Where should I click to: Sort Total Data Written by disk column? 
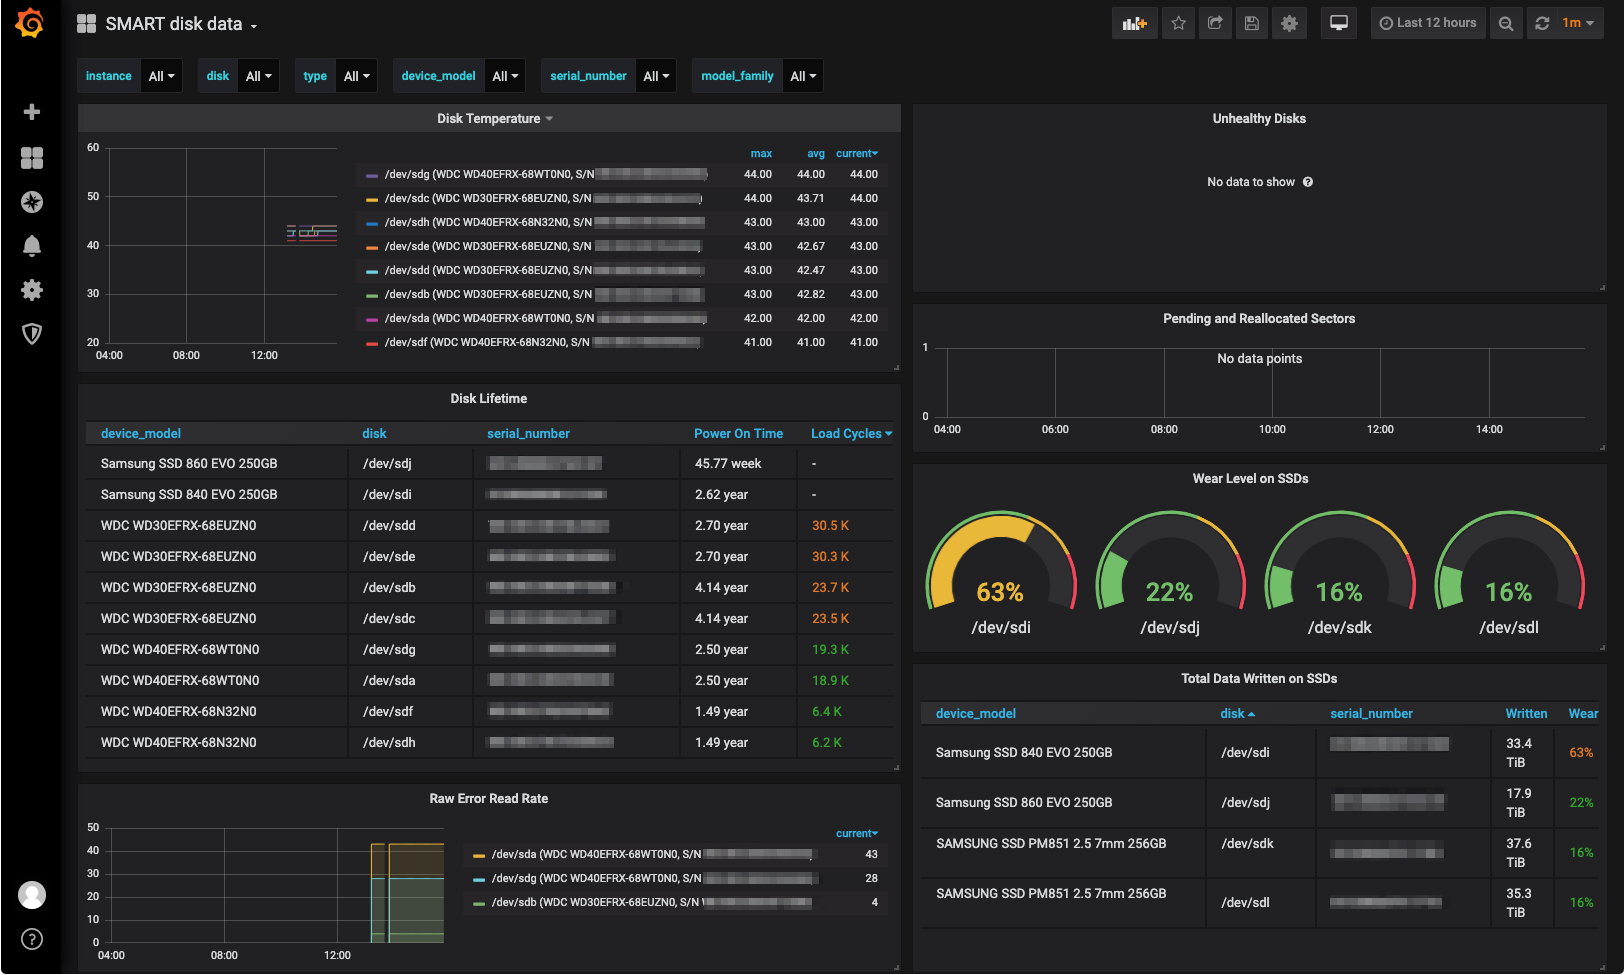point(1237,714)
